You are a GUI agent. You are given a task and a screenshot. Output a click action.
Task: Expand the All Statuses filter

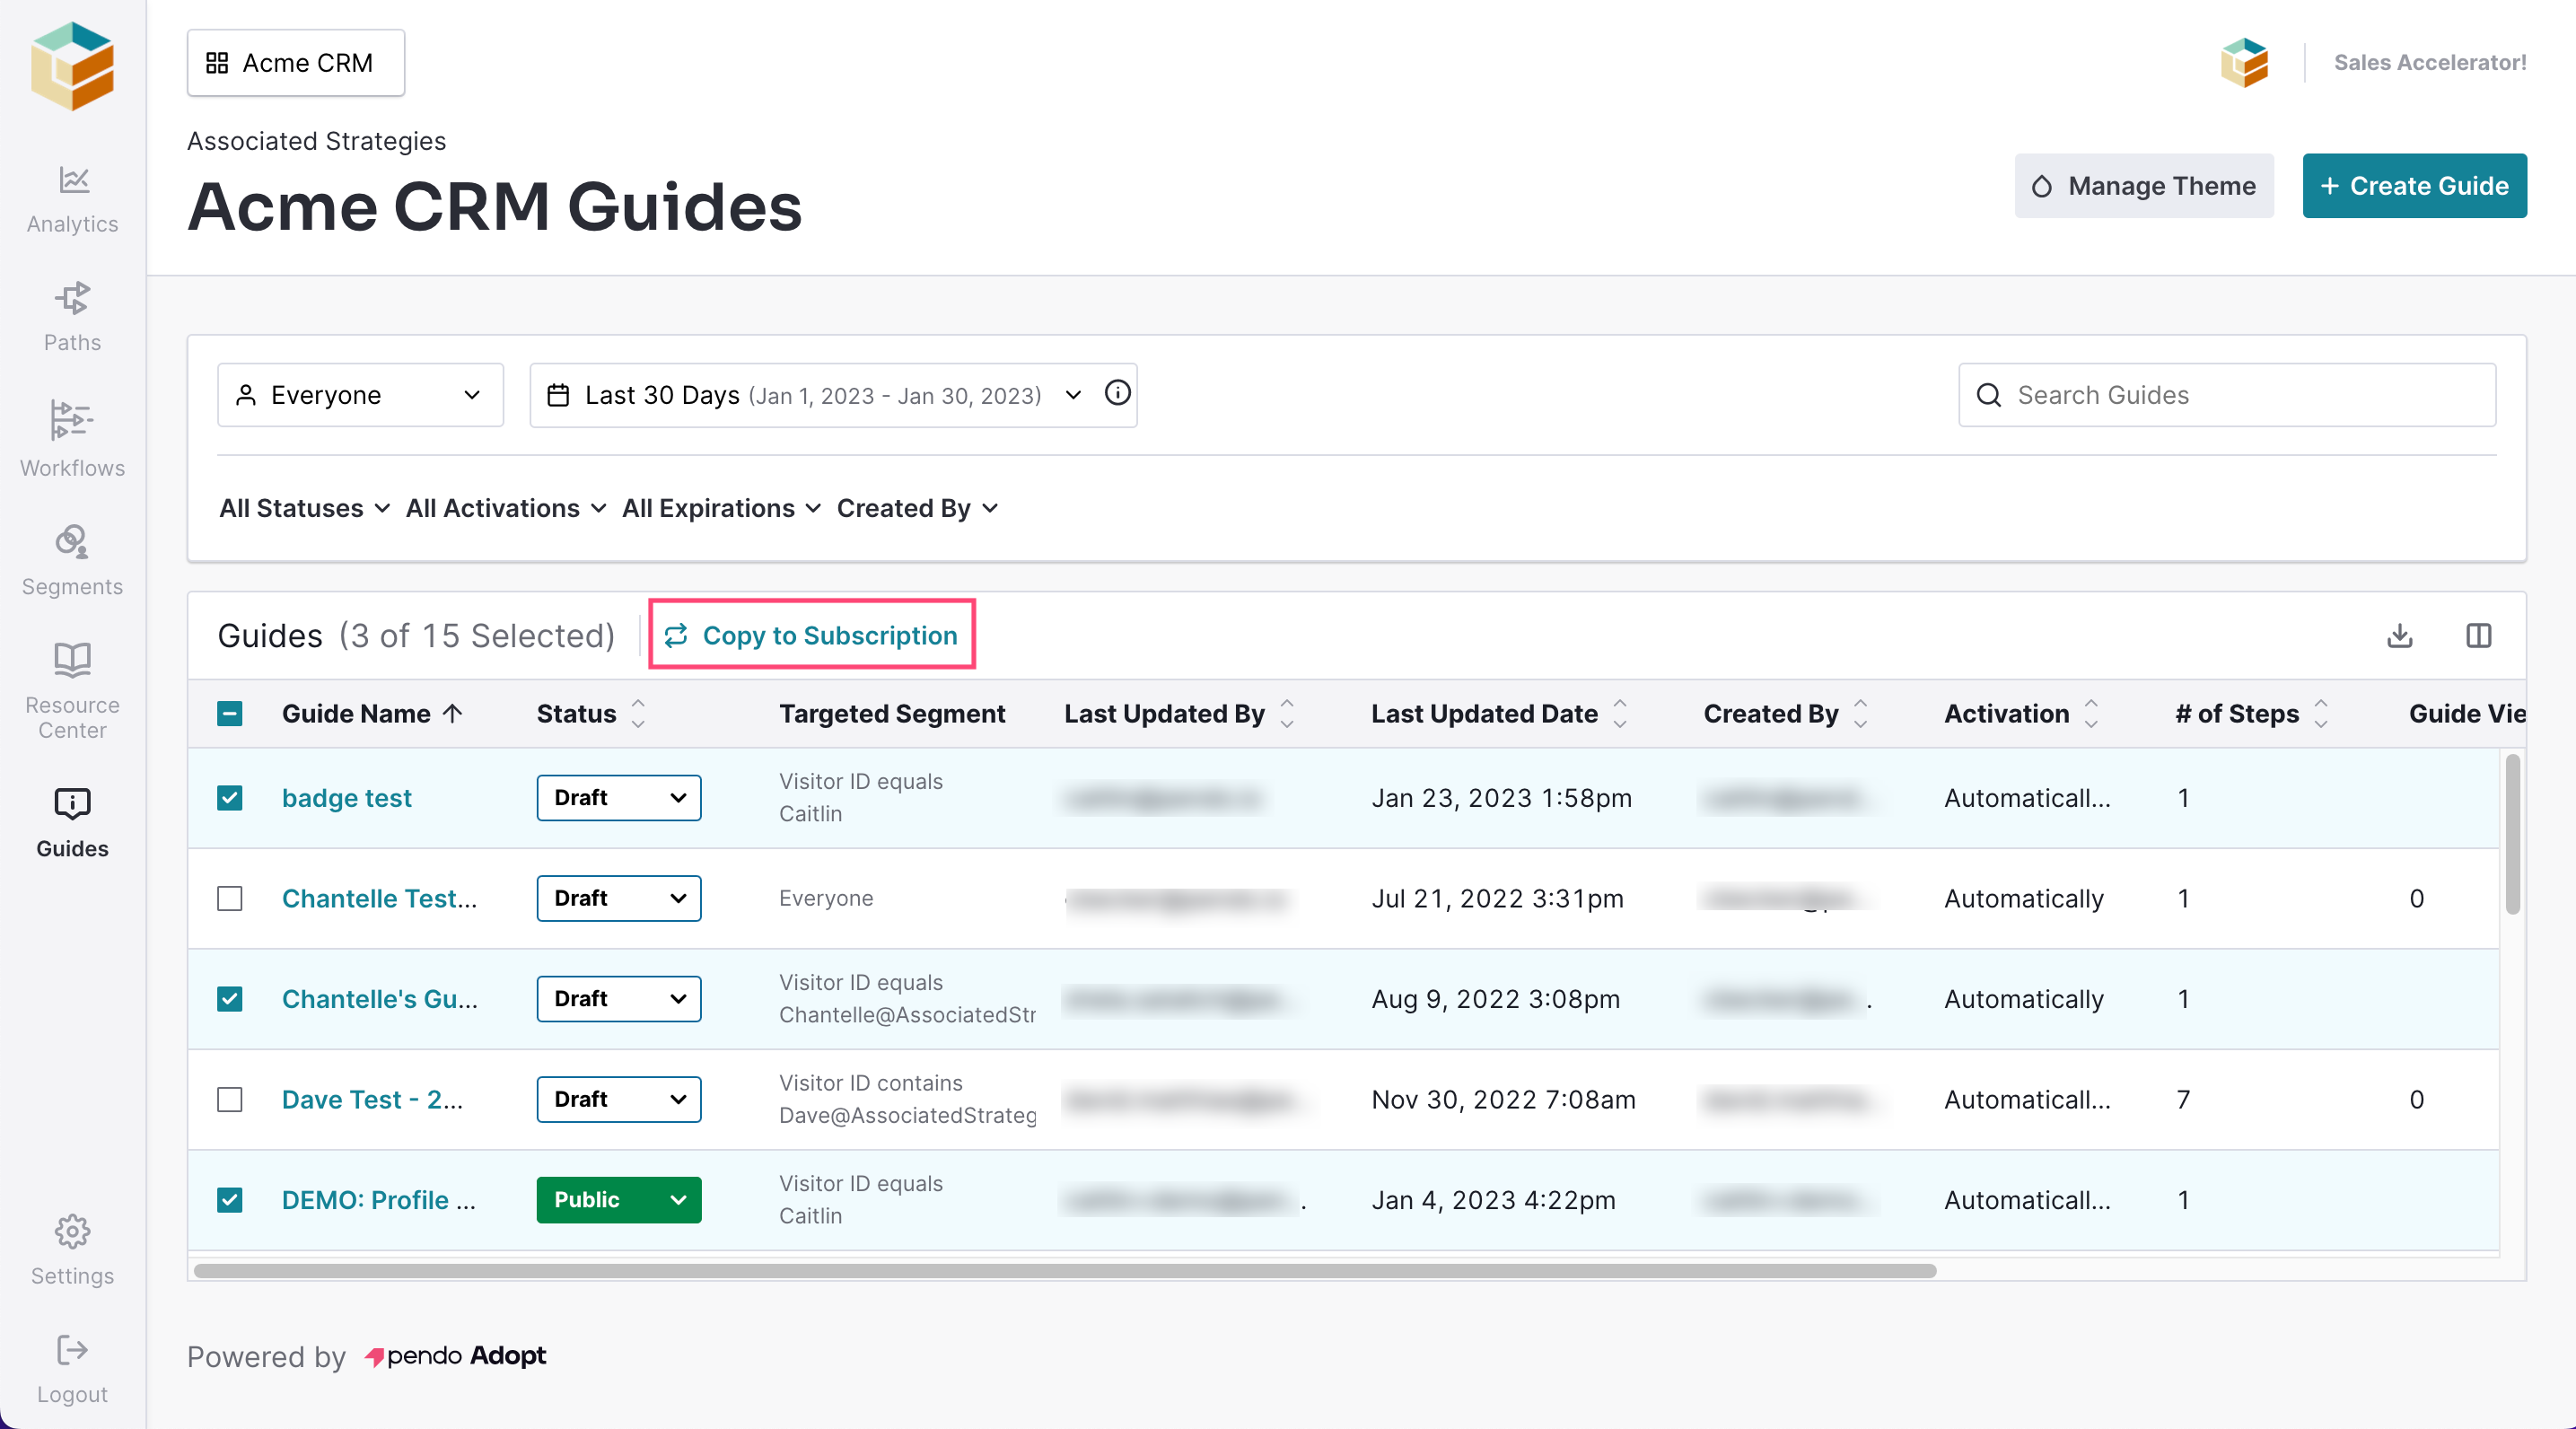[304, 508]
